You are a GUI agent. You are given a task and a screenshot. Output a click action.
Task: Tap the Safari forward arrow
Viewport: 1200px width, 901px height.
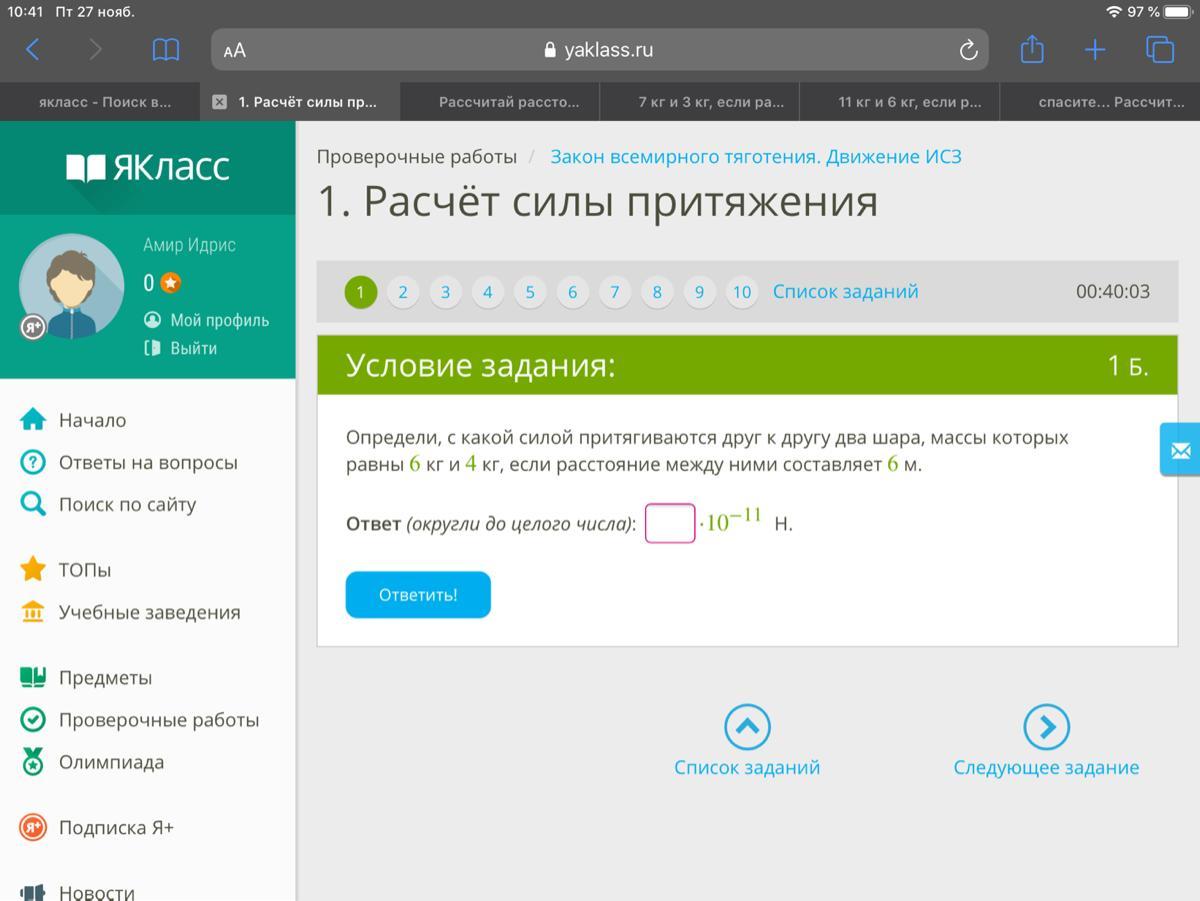pyautogui.click(x=96, y=50)
